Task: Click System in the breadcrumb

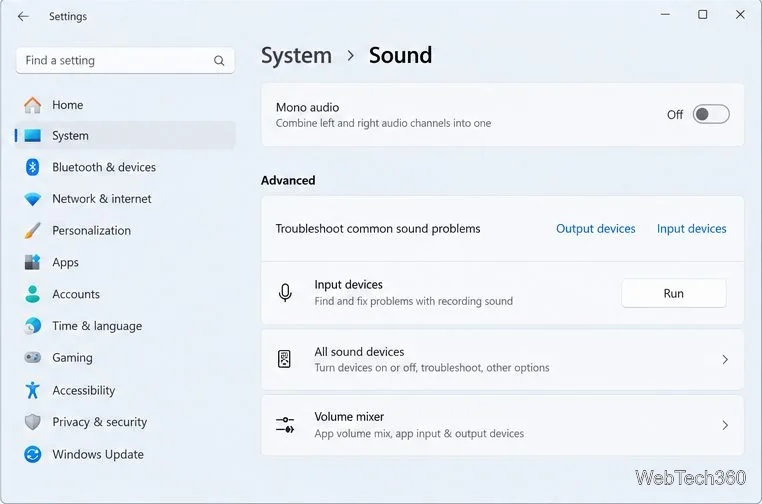Action: click(x=296, y=55)
